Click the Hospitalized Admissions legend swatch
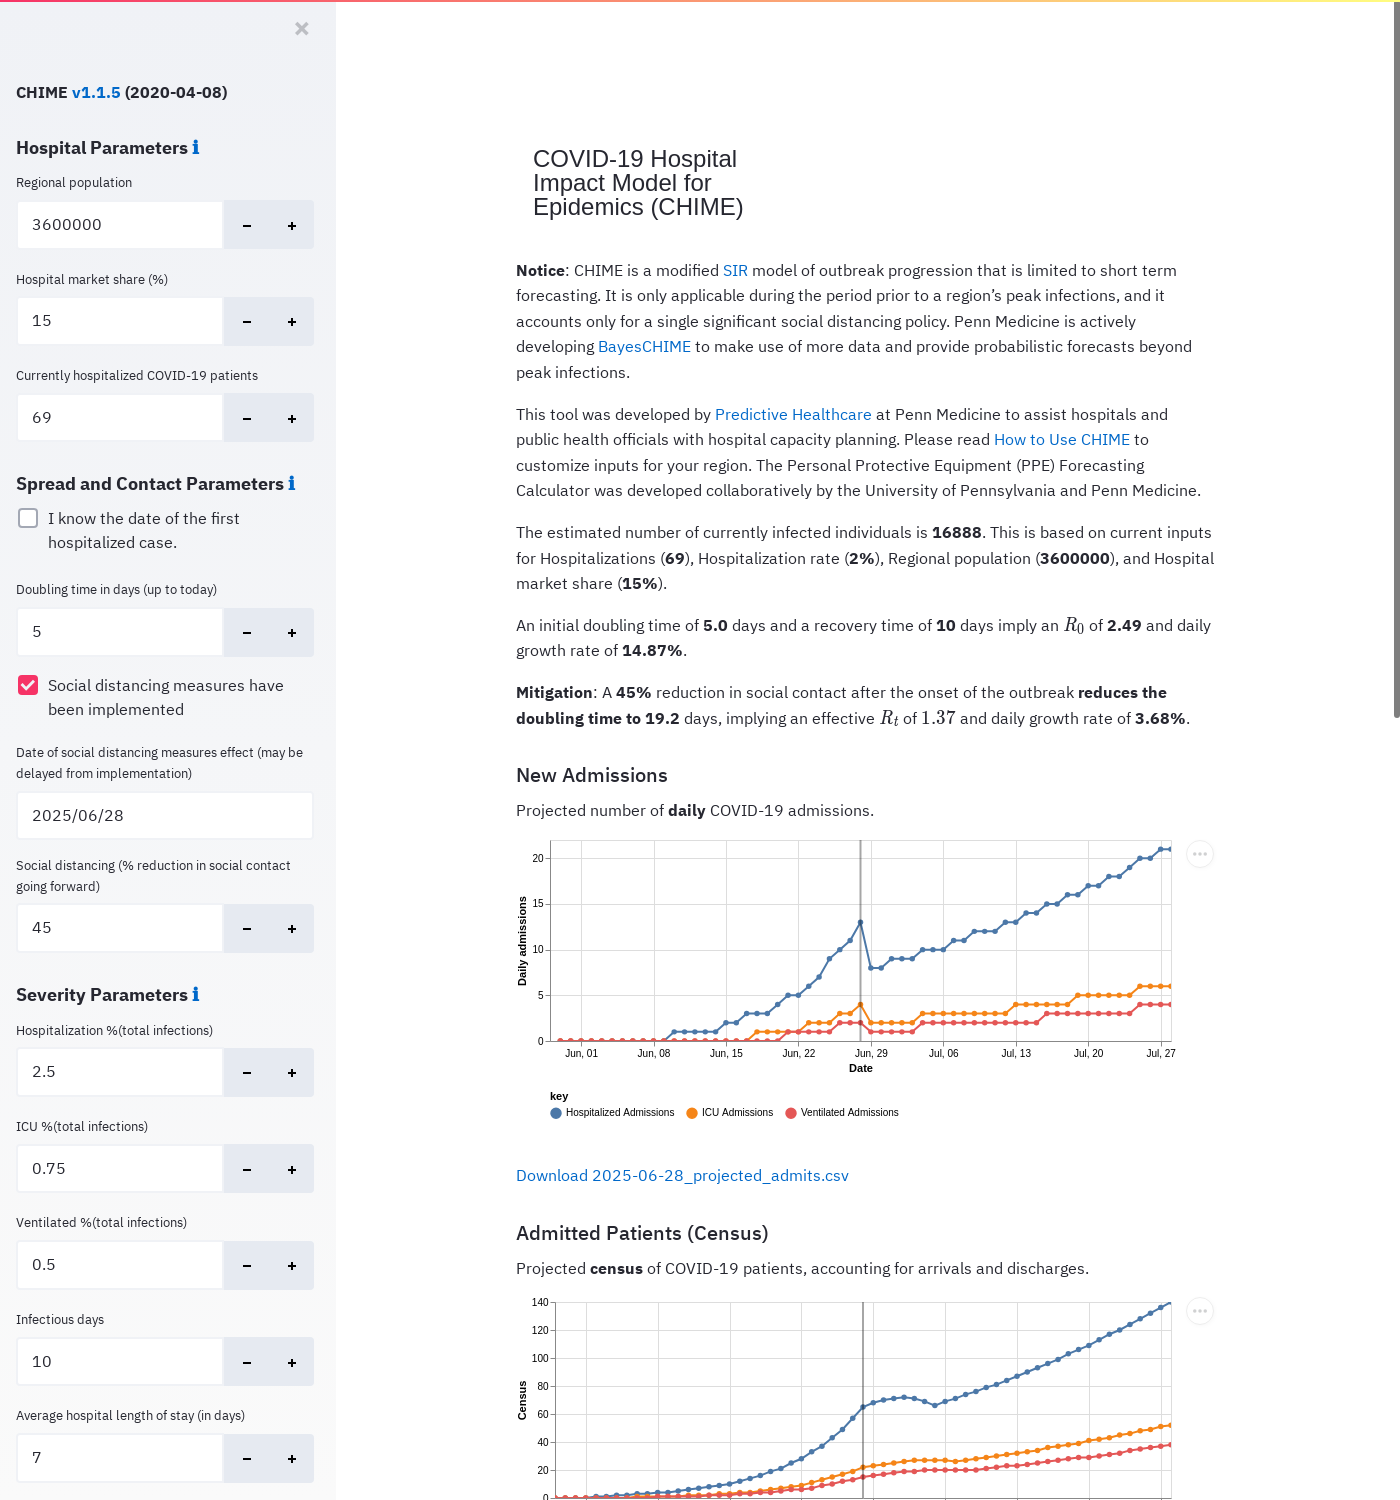 (556, 1113)
